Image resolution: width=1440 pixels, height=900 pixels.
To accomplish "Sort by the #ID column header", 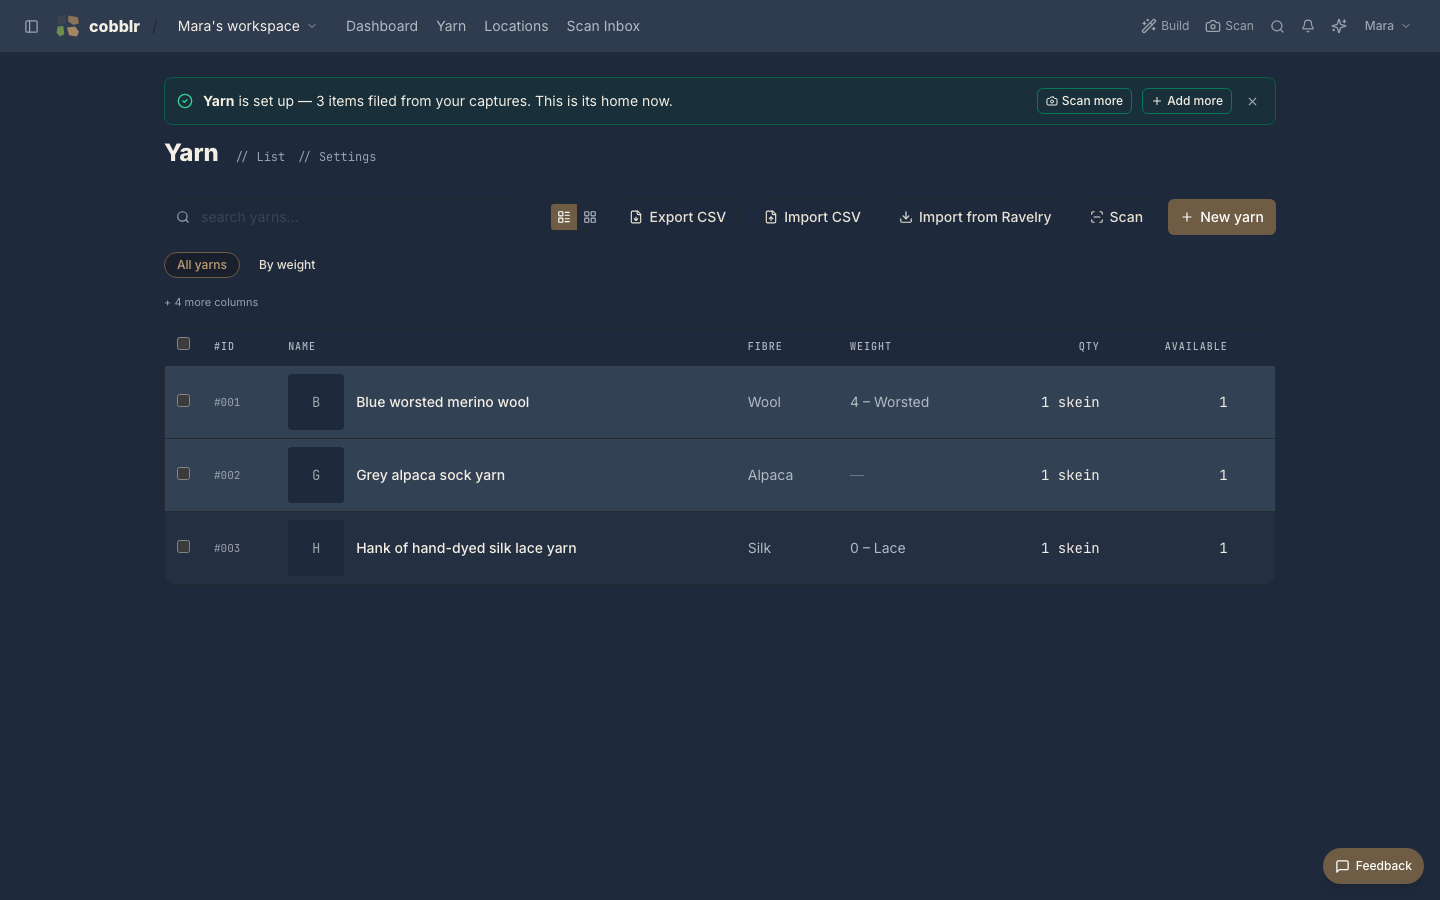I will (224, 346).
